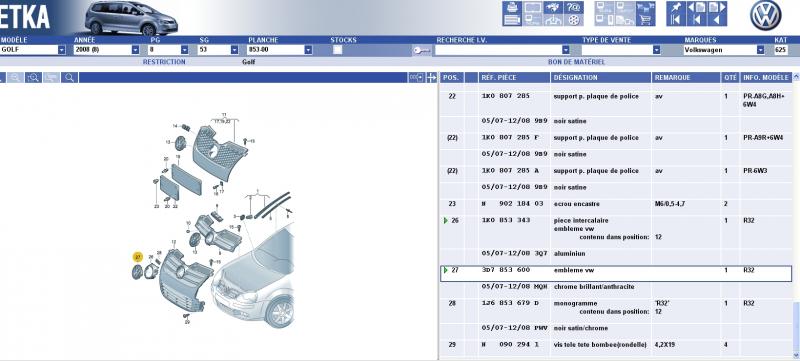The width and height of the screenshot is (800, 361).
Task: Click the film reel icon
Action: point(574,20)
